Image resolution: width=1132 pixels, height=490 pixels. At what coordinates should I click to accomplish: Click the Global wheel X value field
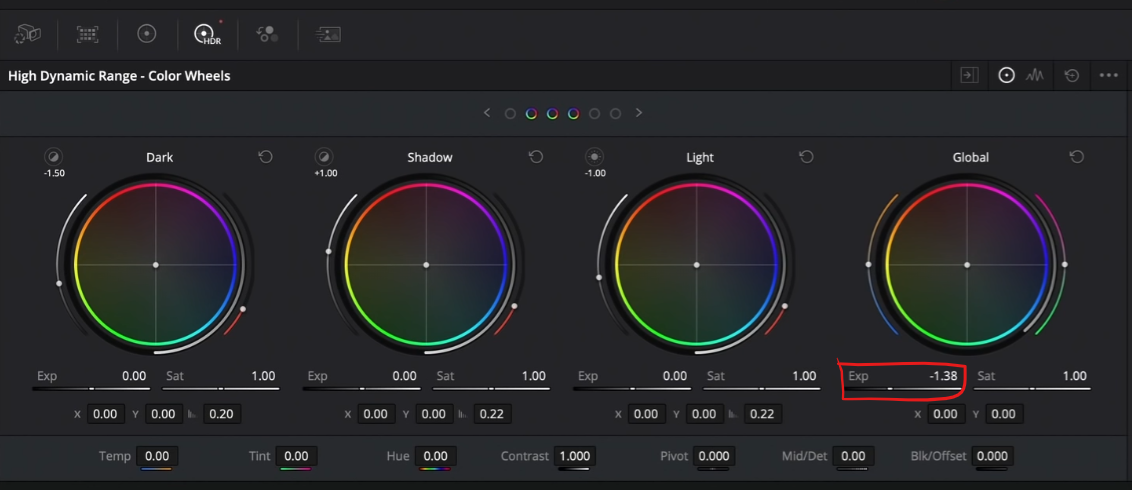tap(946, 414)
